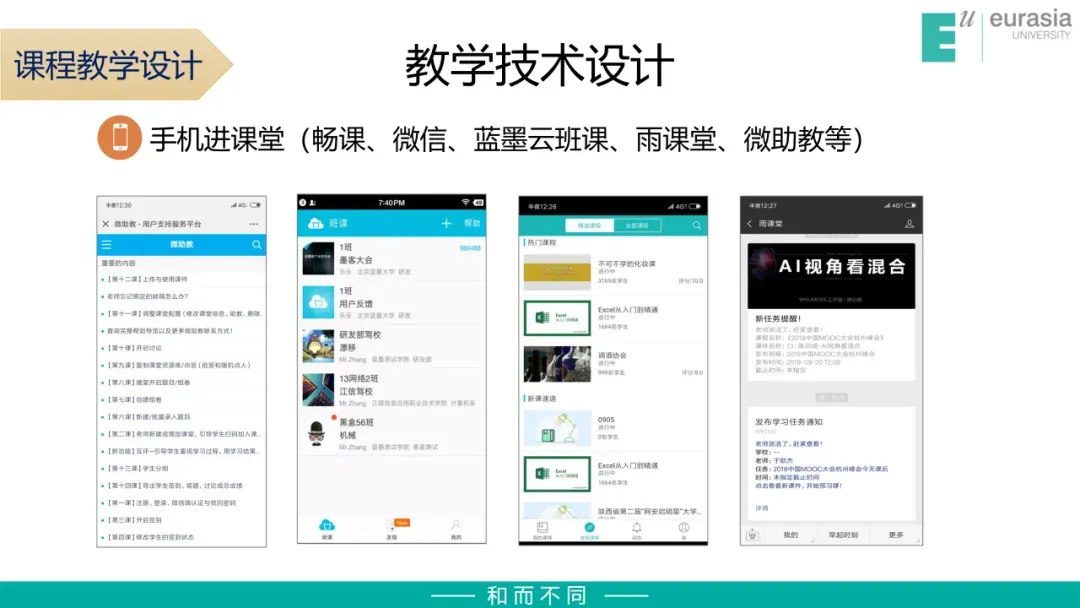Open the three-dot menu in 微助教 header
This screenshot has width=1080, height=608.
point(254,224)
